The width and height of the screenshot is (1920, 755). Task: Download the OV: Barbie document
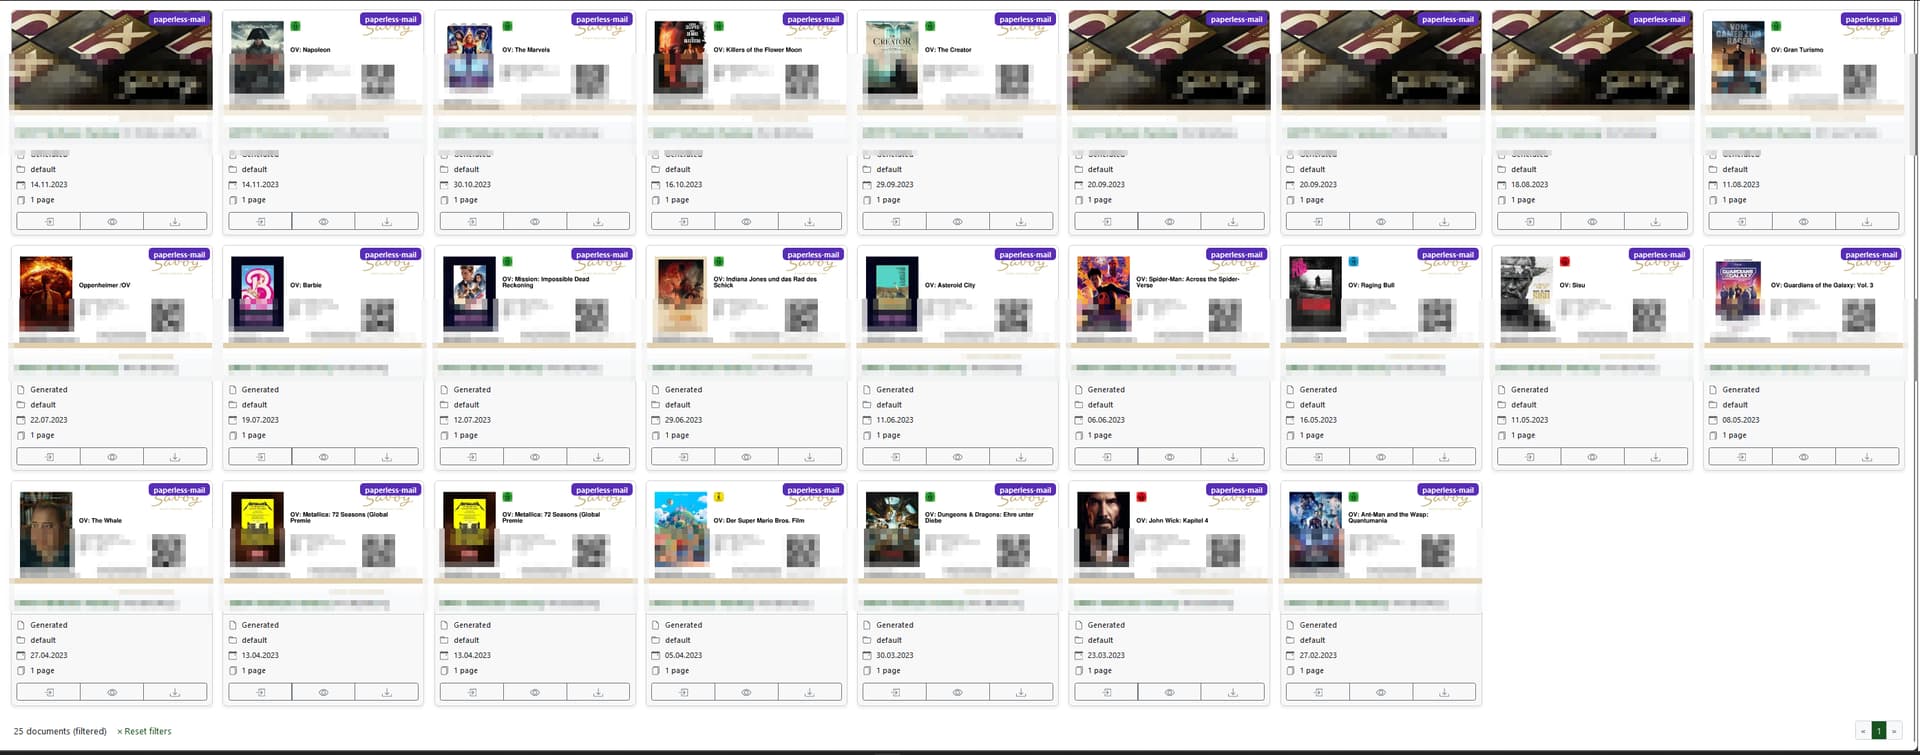[x=387, y=457]
